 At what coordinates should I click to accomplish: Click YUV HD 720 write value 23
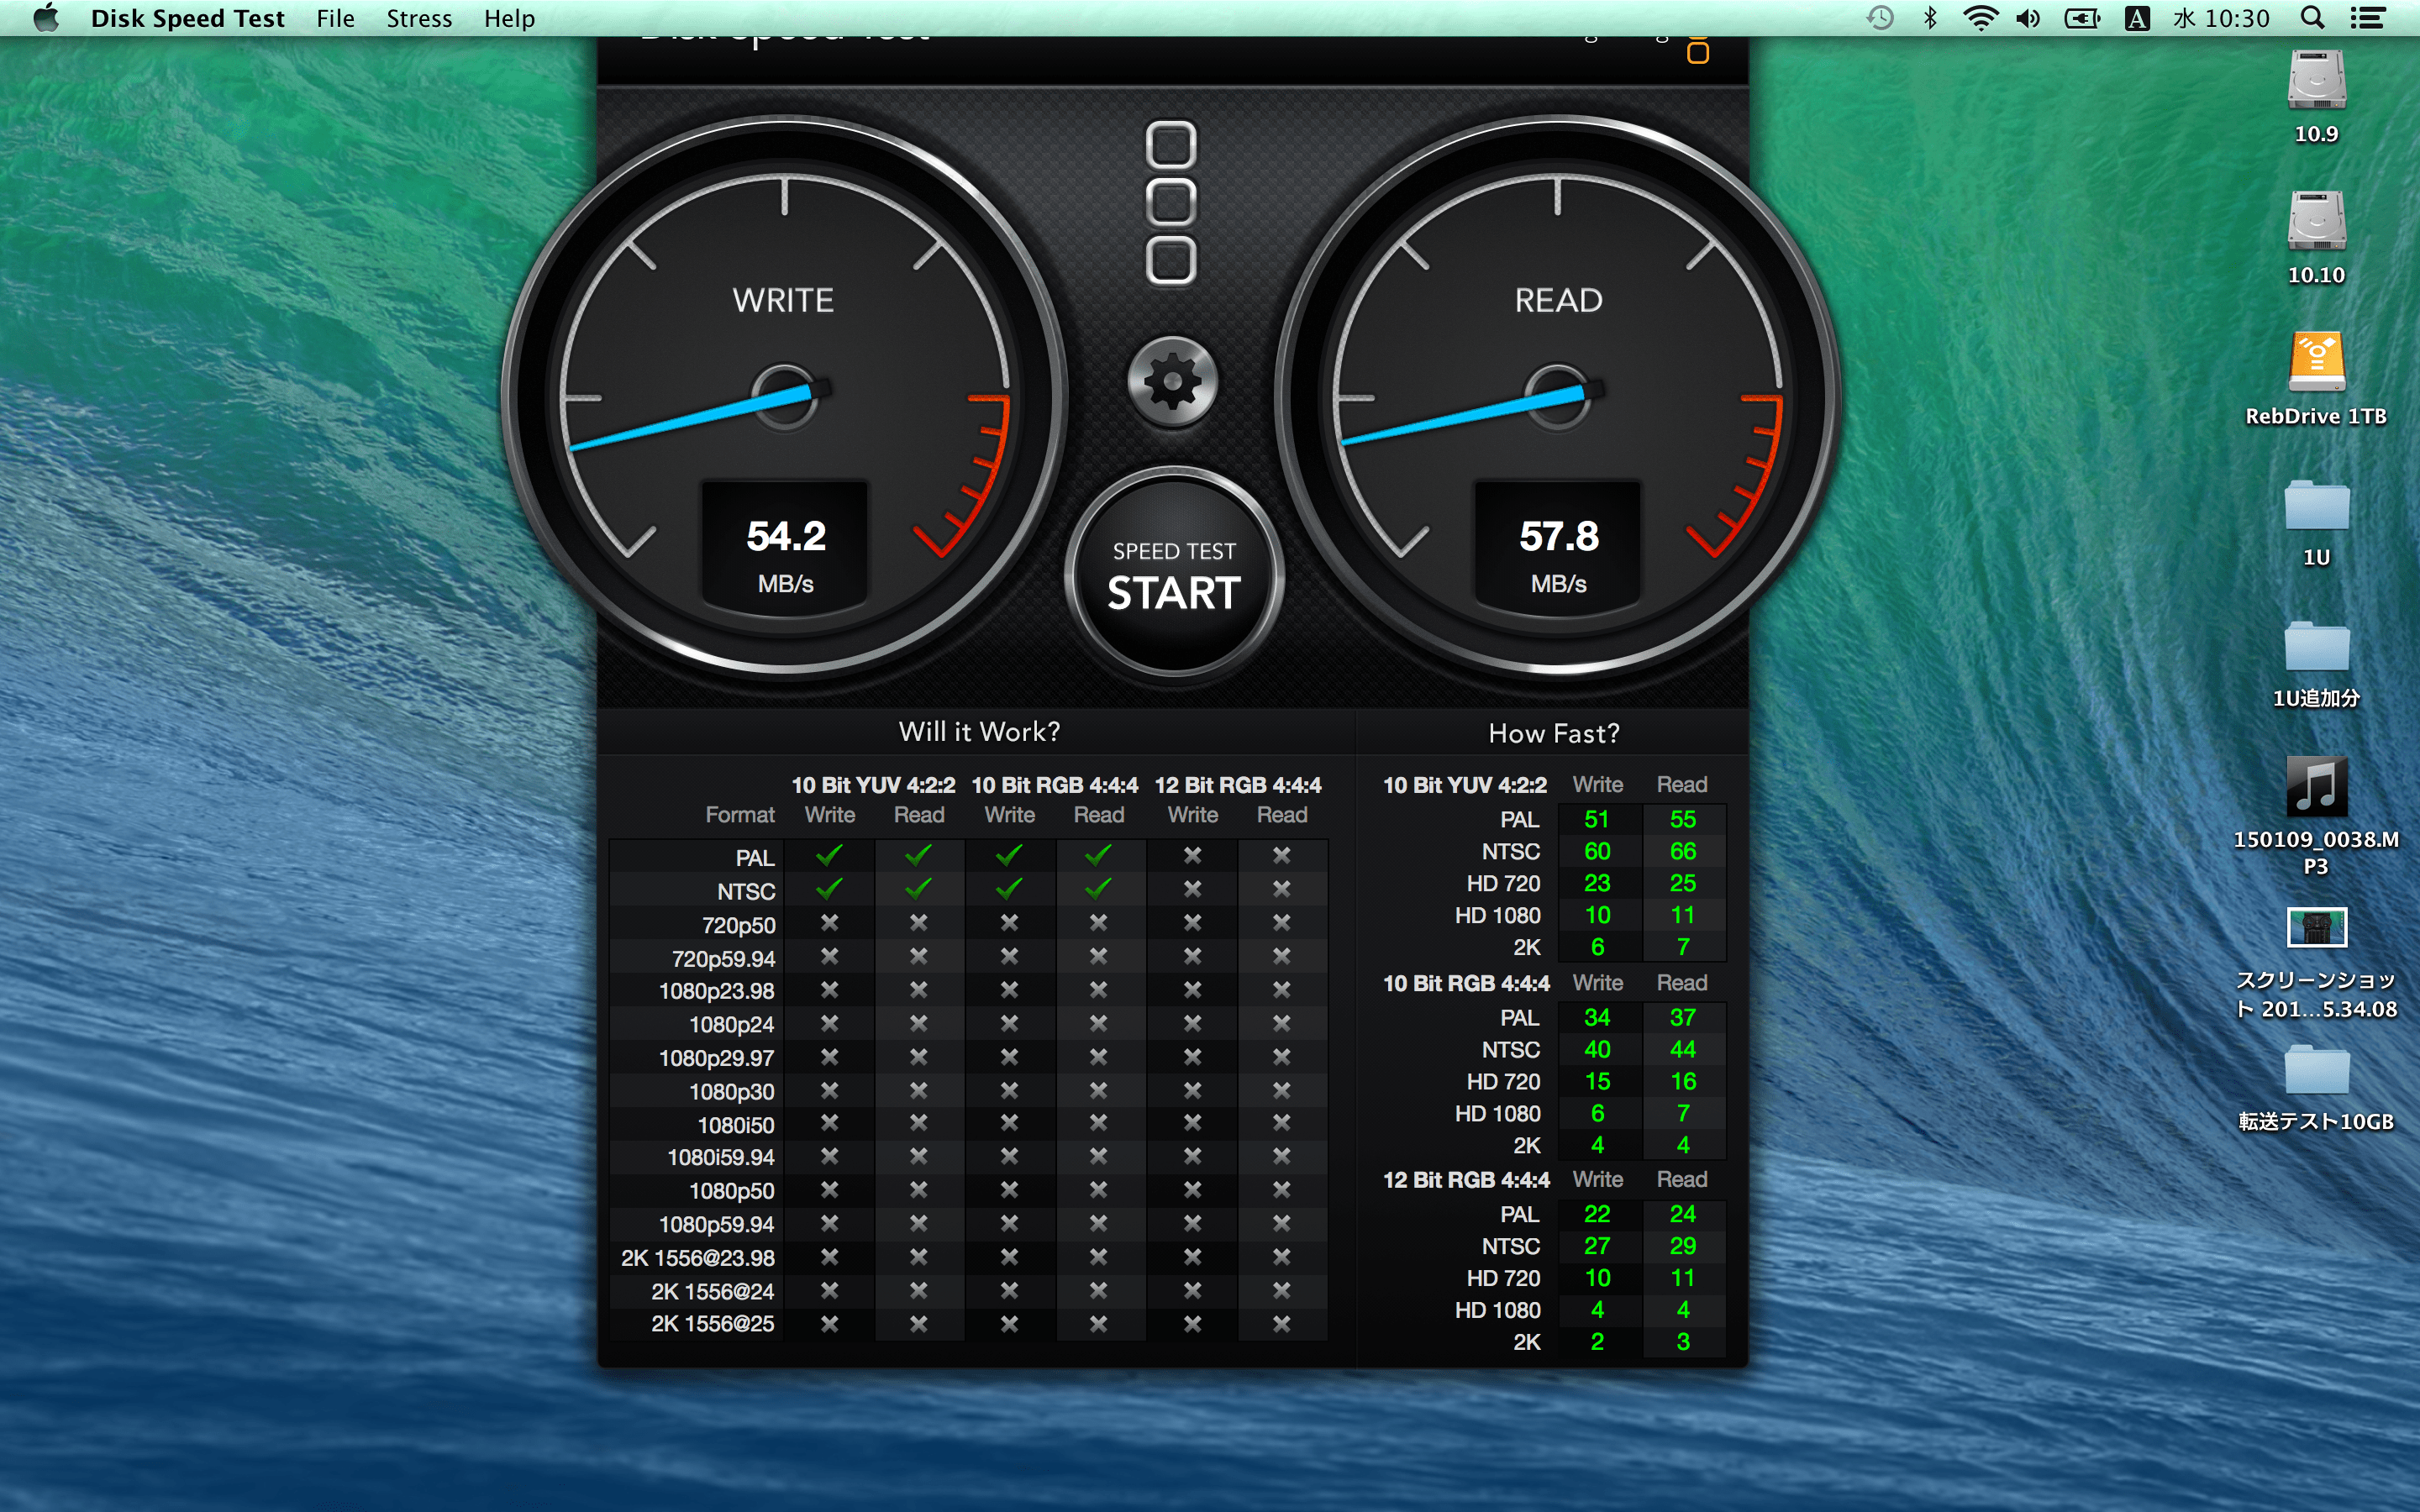click(1597, 883)
